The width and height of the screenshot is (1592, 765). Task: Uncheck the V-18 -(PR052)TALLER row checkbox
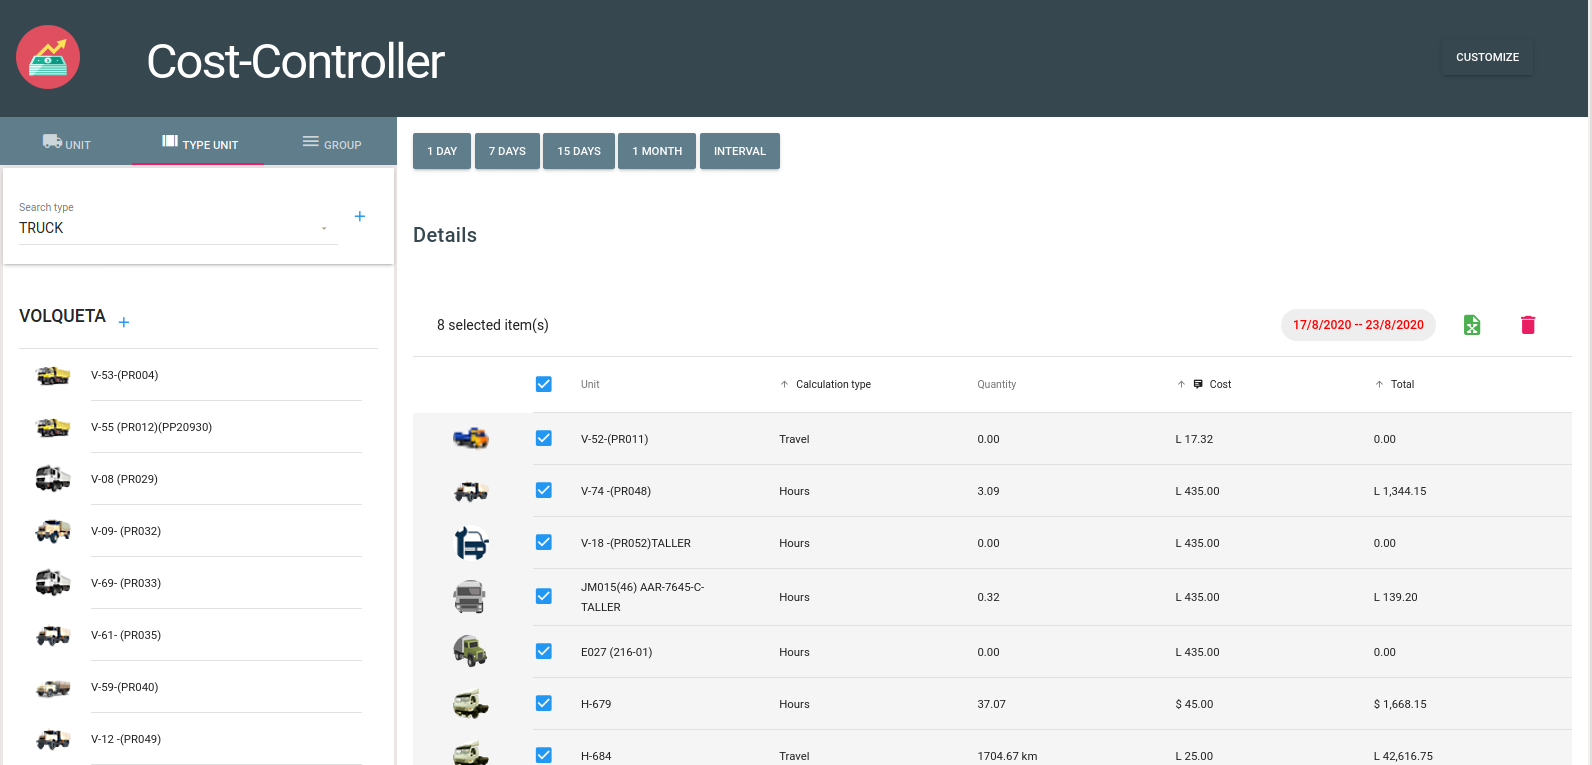[544, 542]
